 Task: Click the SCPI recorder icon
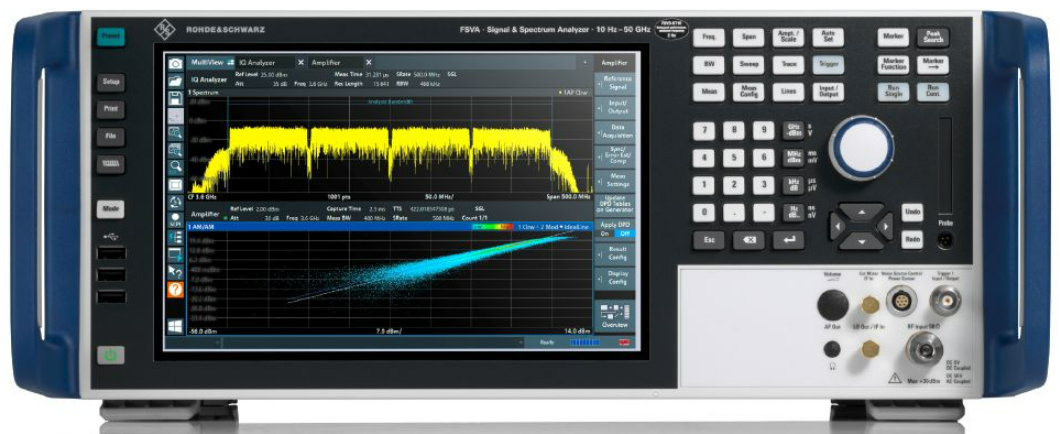175,219
